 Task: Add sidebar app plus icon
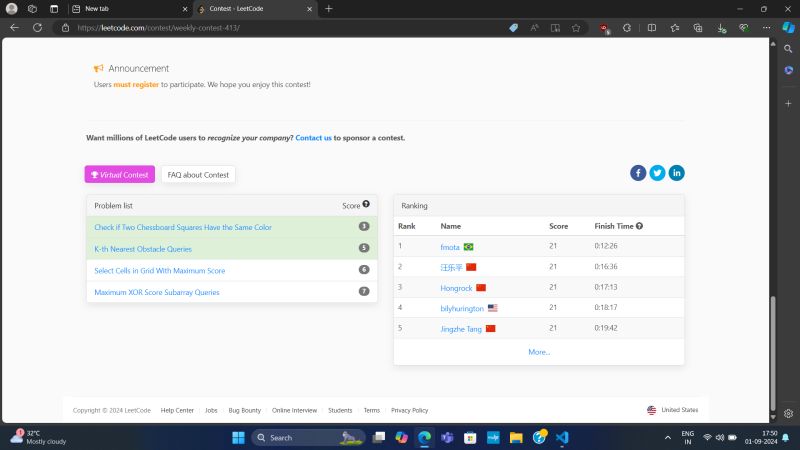point(788,103)
